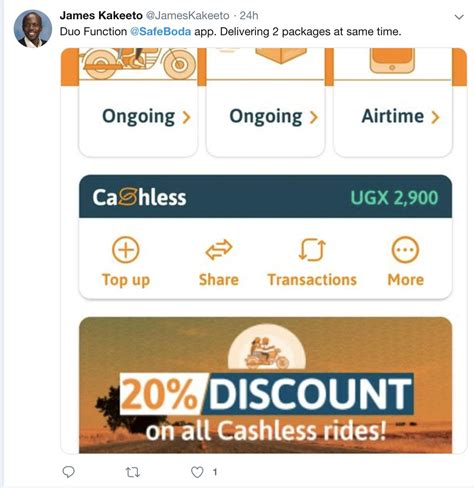Screen dimensions: 474x488
Task: Click James Kakeeto's profile avatar
Action: click(x=33, y=29)
